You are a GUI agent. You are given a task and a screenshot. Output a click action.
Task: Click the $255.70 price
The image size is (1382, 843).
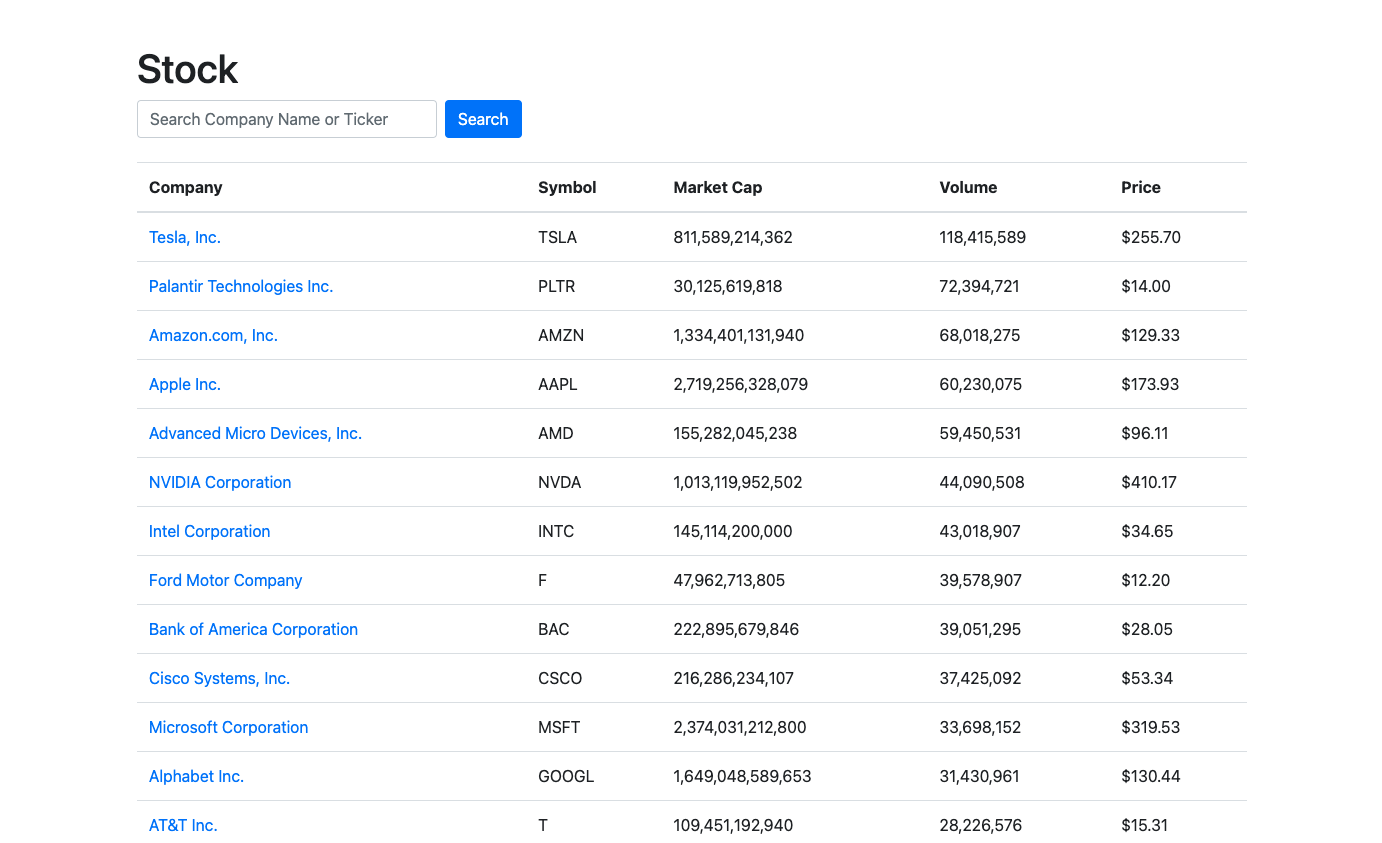[x=1151, y=237]
